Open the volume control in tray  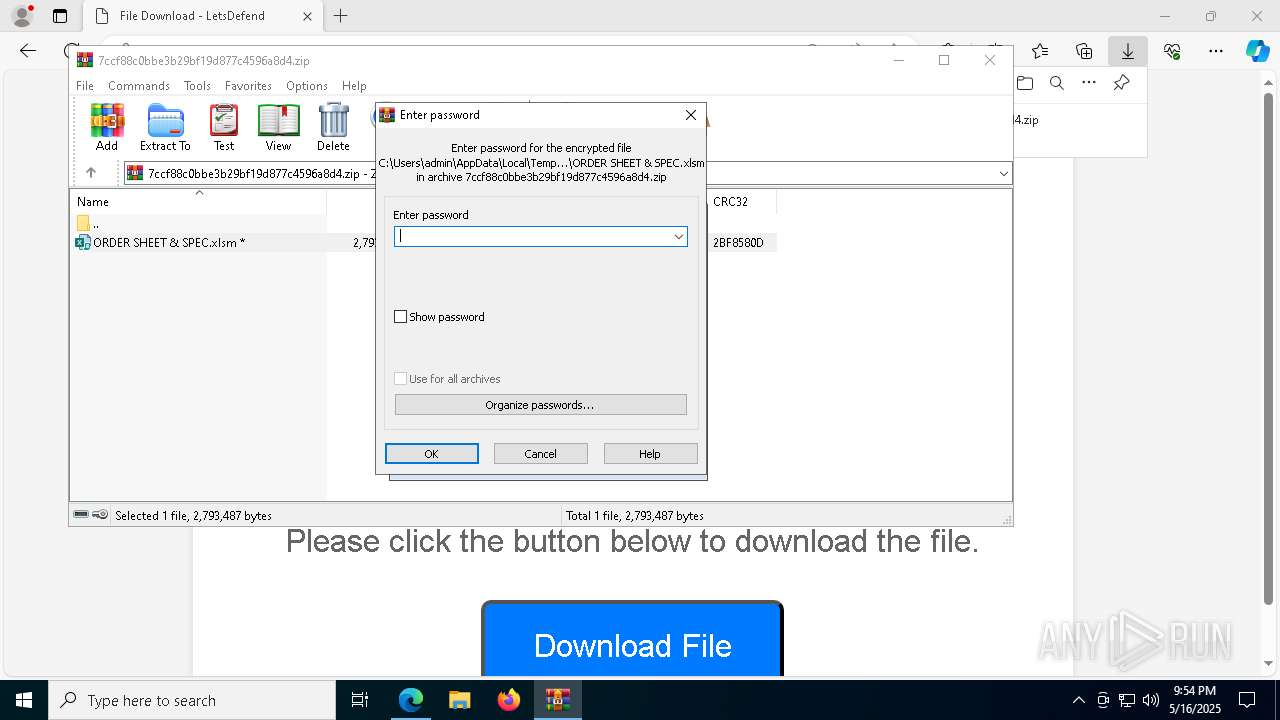1151,700
